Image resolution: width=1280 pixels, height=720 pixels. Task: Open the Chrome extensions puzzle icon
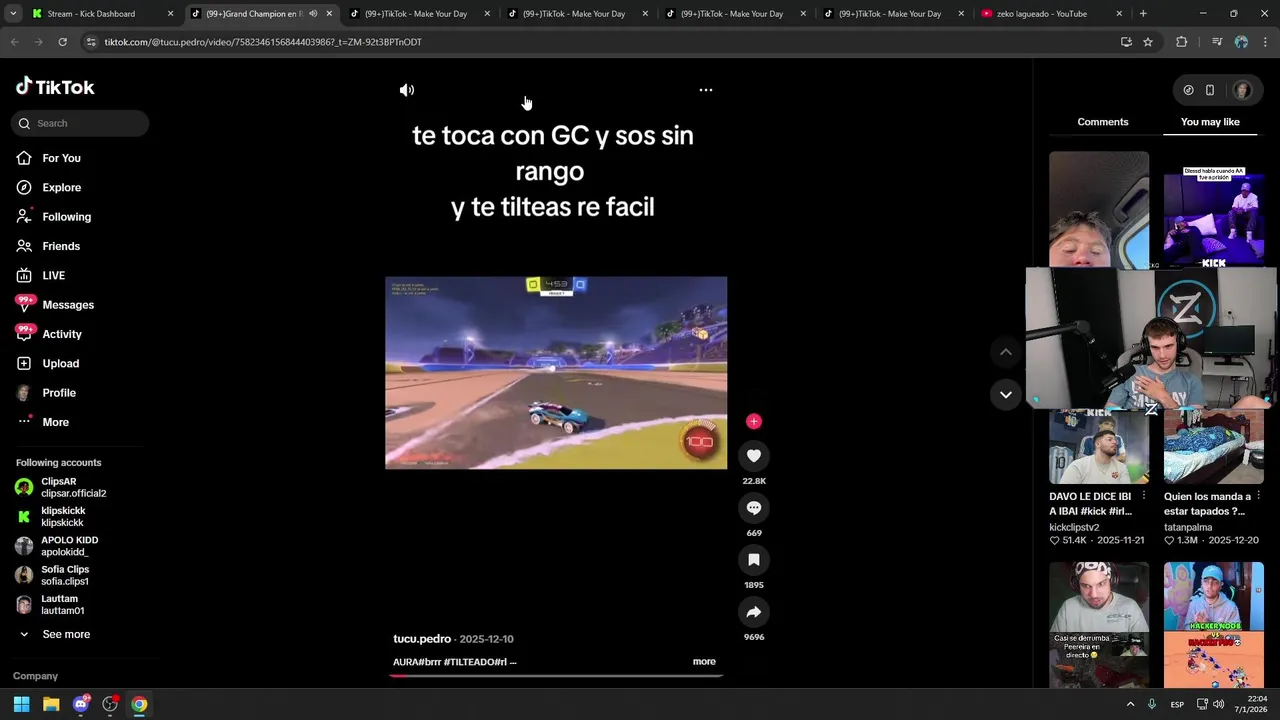(x=1181, y=42)
